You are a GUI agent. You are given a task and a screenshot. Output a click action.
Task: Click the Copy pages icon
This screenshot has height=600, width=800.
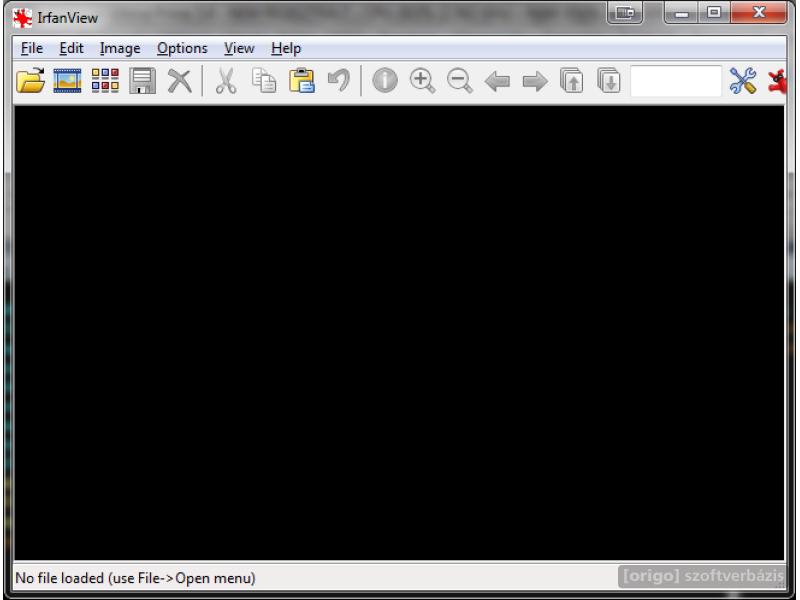(264, 81)
